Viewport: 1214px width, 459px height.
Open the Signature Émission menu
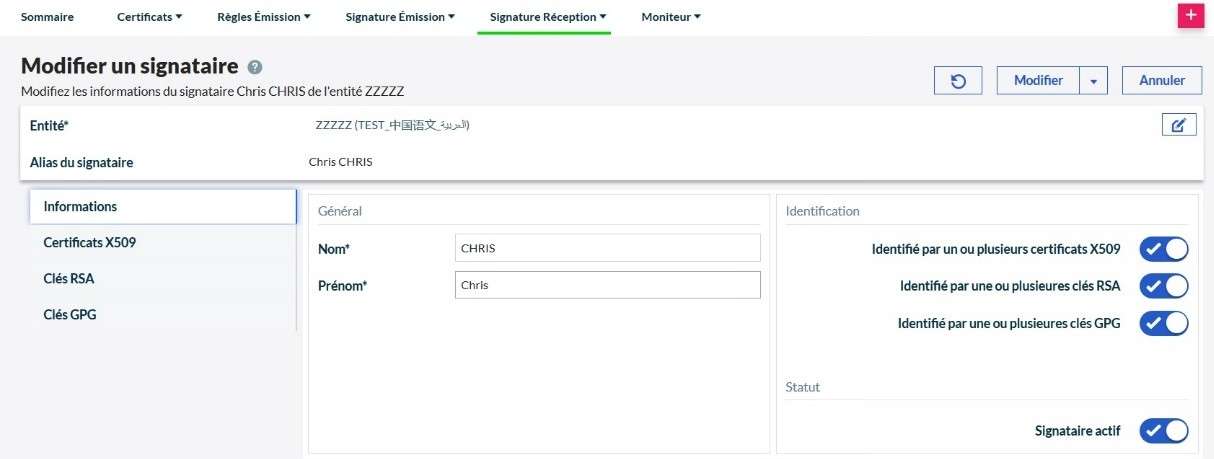tap(400, 17)
